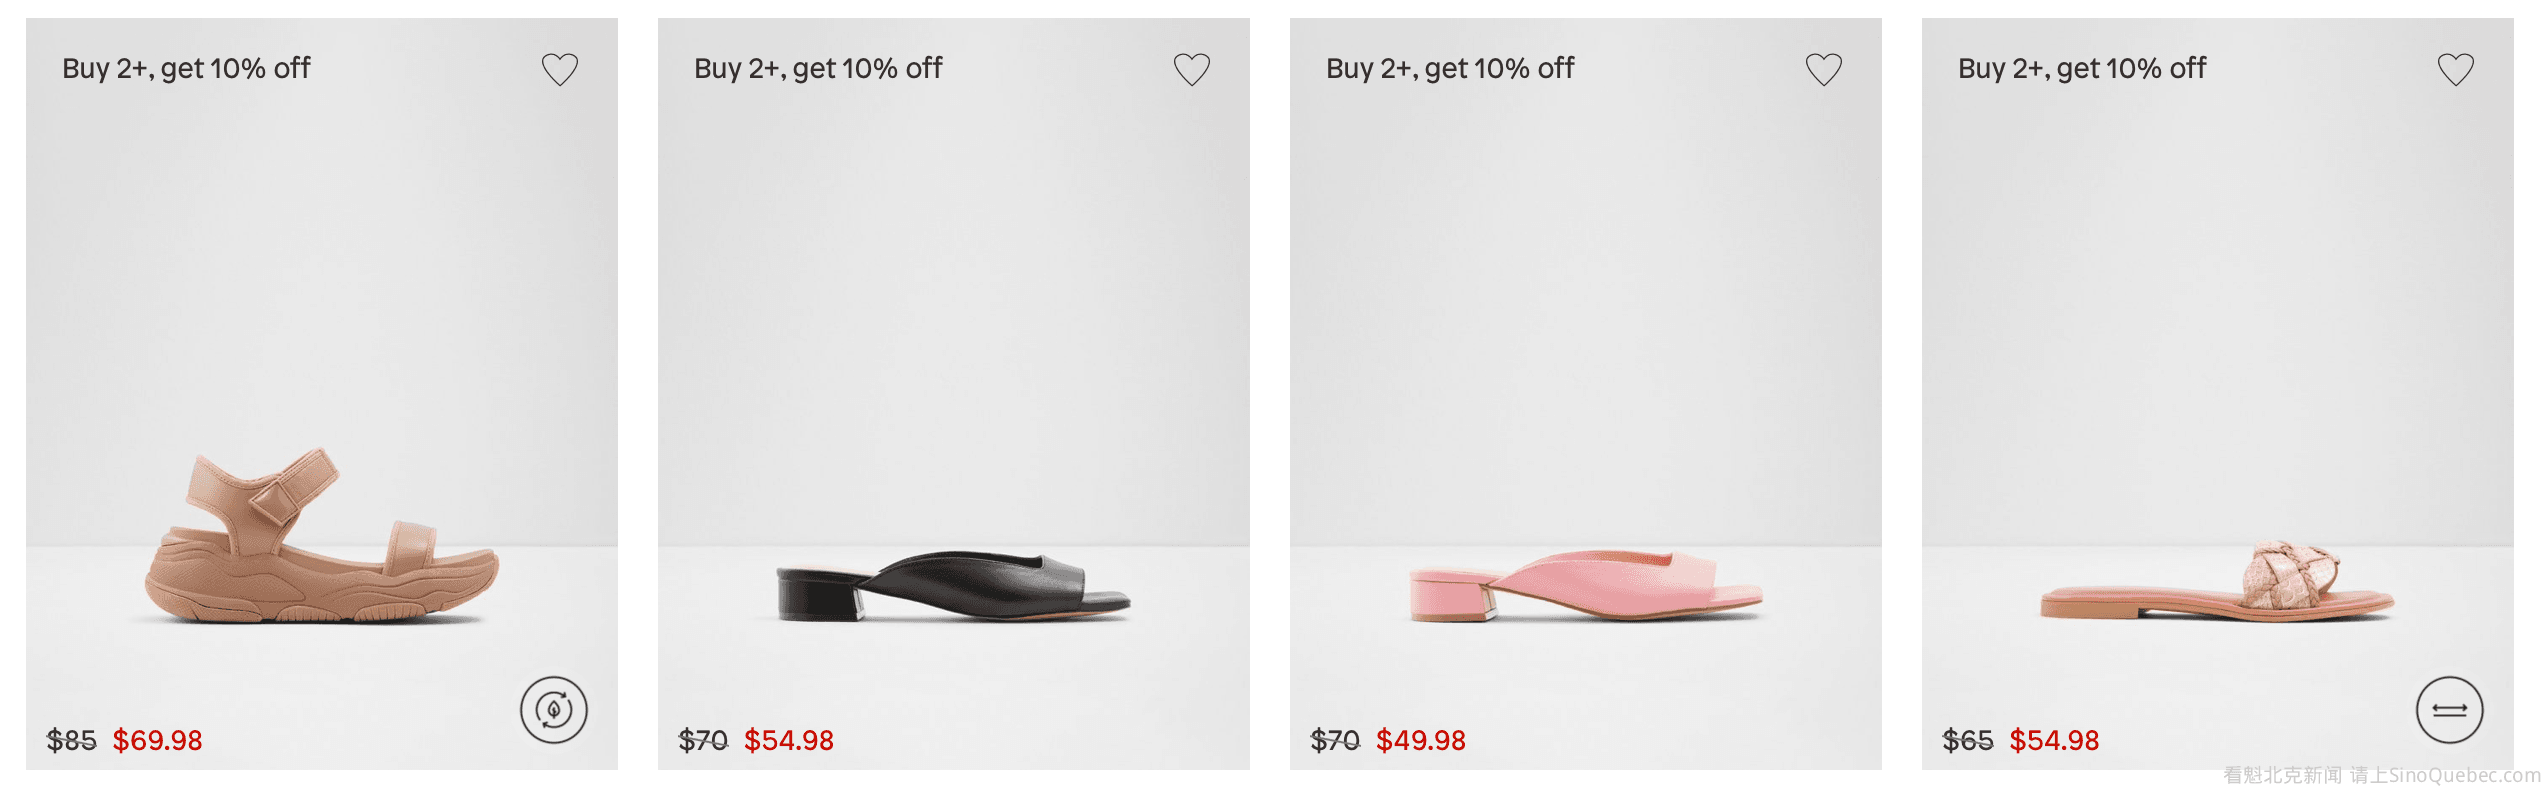Add the pink mule to the wishlist via the heart
2548x792 pixels.
(1823, 69)
